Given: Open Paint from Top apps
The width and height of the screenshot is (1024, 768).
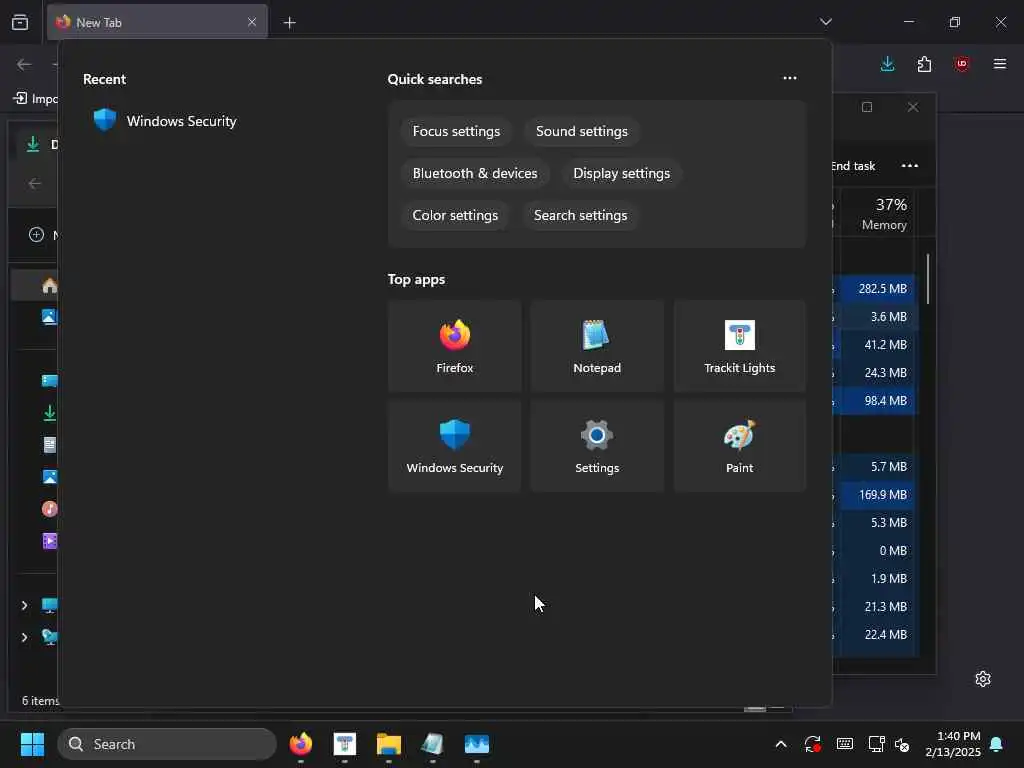Looking at the screenshot, I should coord(739,446).
